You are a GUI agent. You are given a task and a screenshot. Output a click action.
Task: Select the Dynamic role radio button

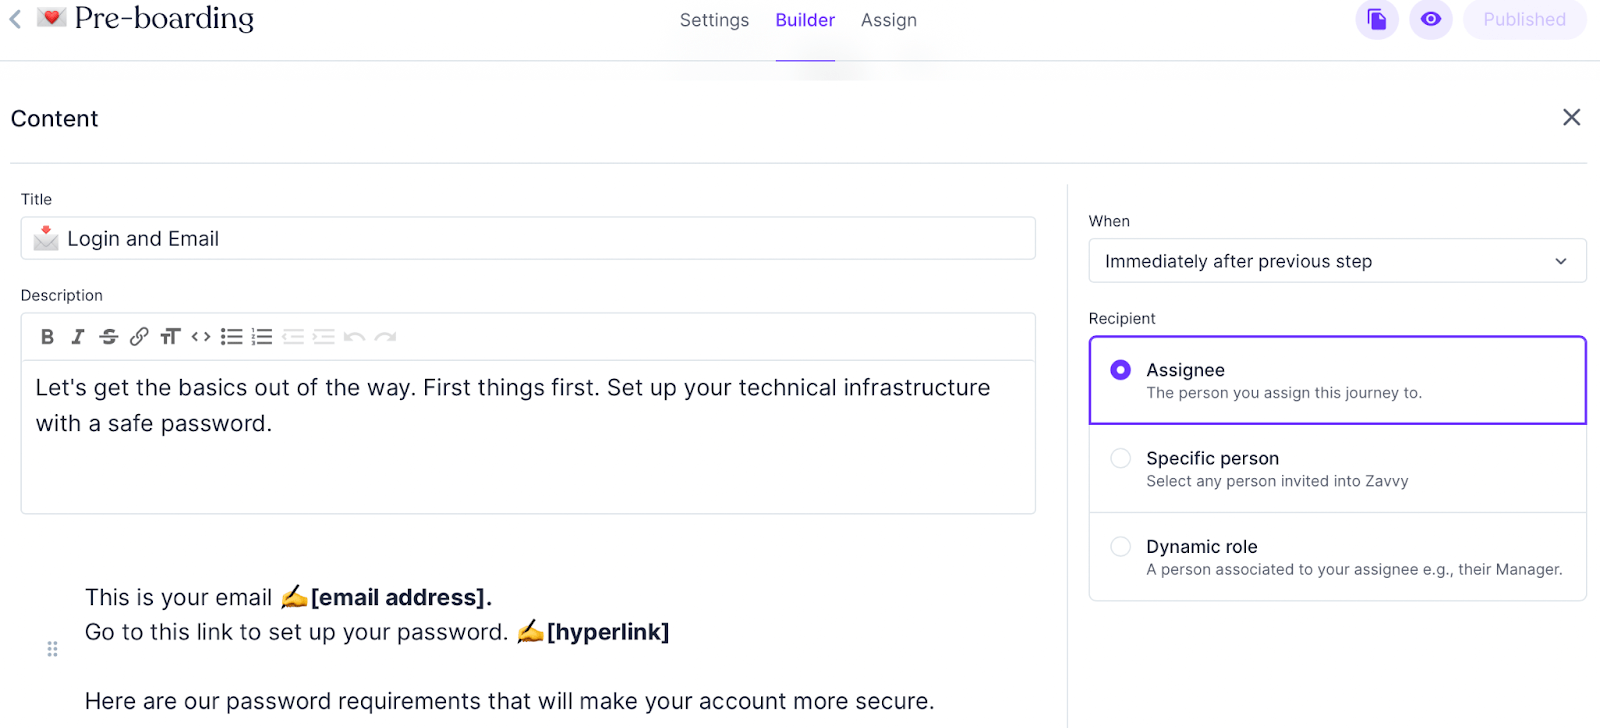(1121, 547)
